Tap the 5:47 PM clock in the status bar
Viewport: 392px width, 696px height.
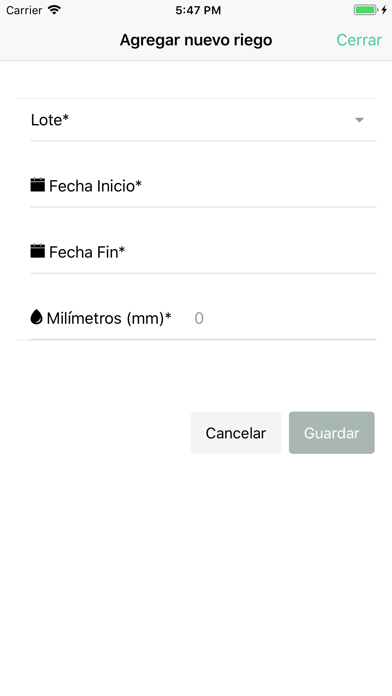click(x=198, y=10)
